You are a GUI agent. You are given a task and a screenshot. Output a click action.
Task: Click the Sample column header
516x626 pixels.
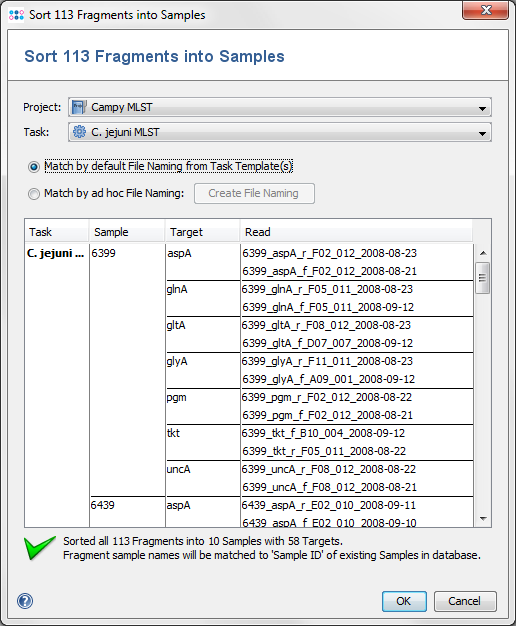[x=127, y=232]
